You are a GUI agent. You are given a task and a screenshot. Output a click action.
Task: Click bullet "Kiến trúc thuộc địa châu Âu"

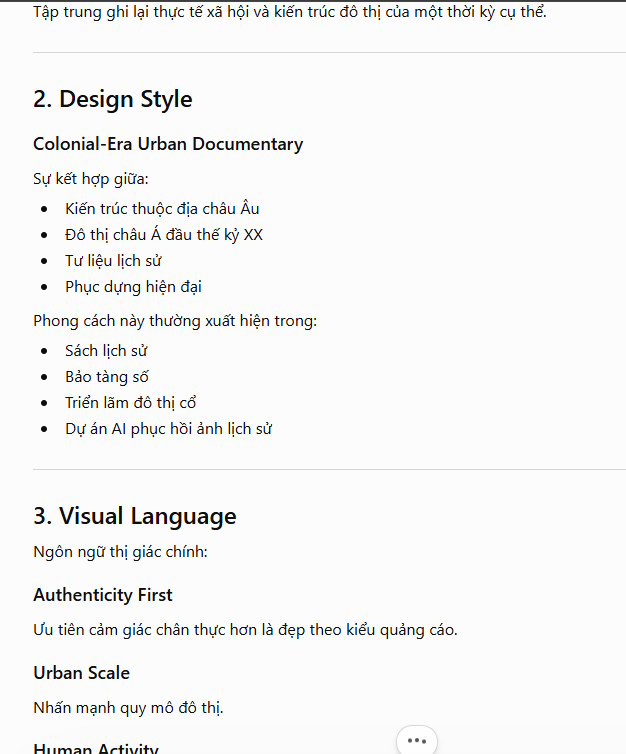point(162,209)
